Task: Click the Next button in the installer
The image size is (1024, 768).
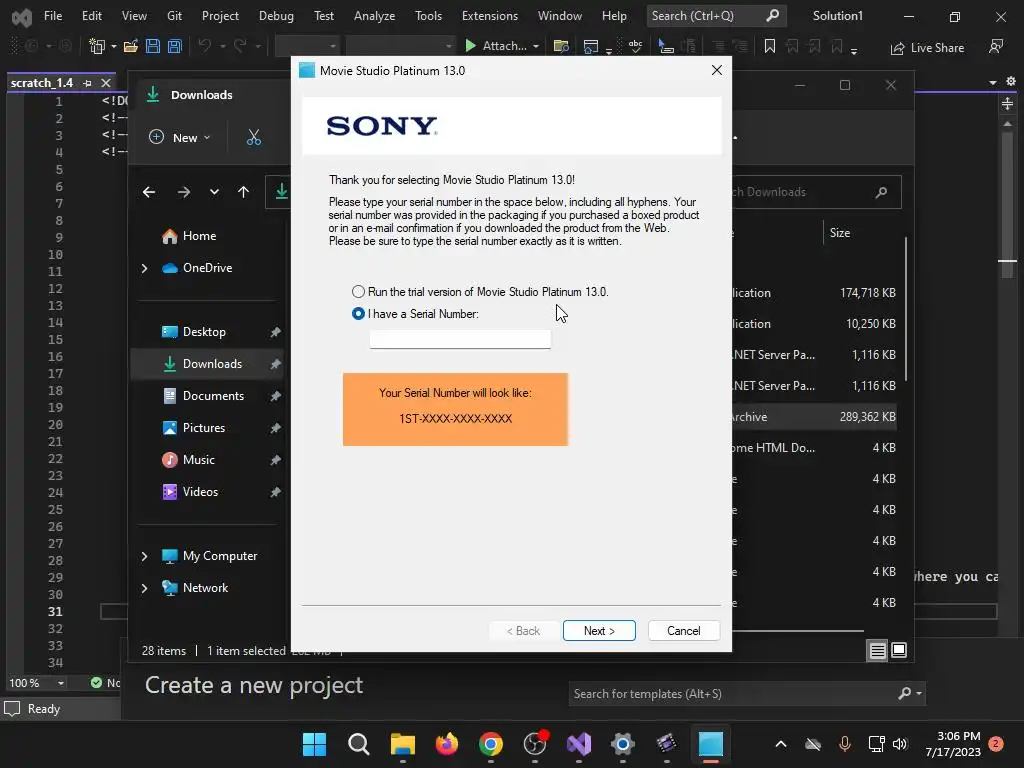Action: (599, 631)
